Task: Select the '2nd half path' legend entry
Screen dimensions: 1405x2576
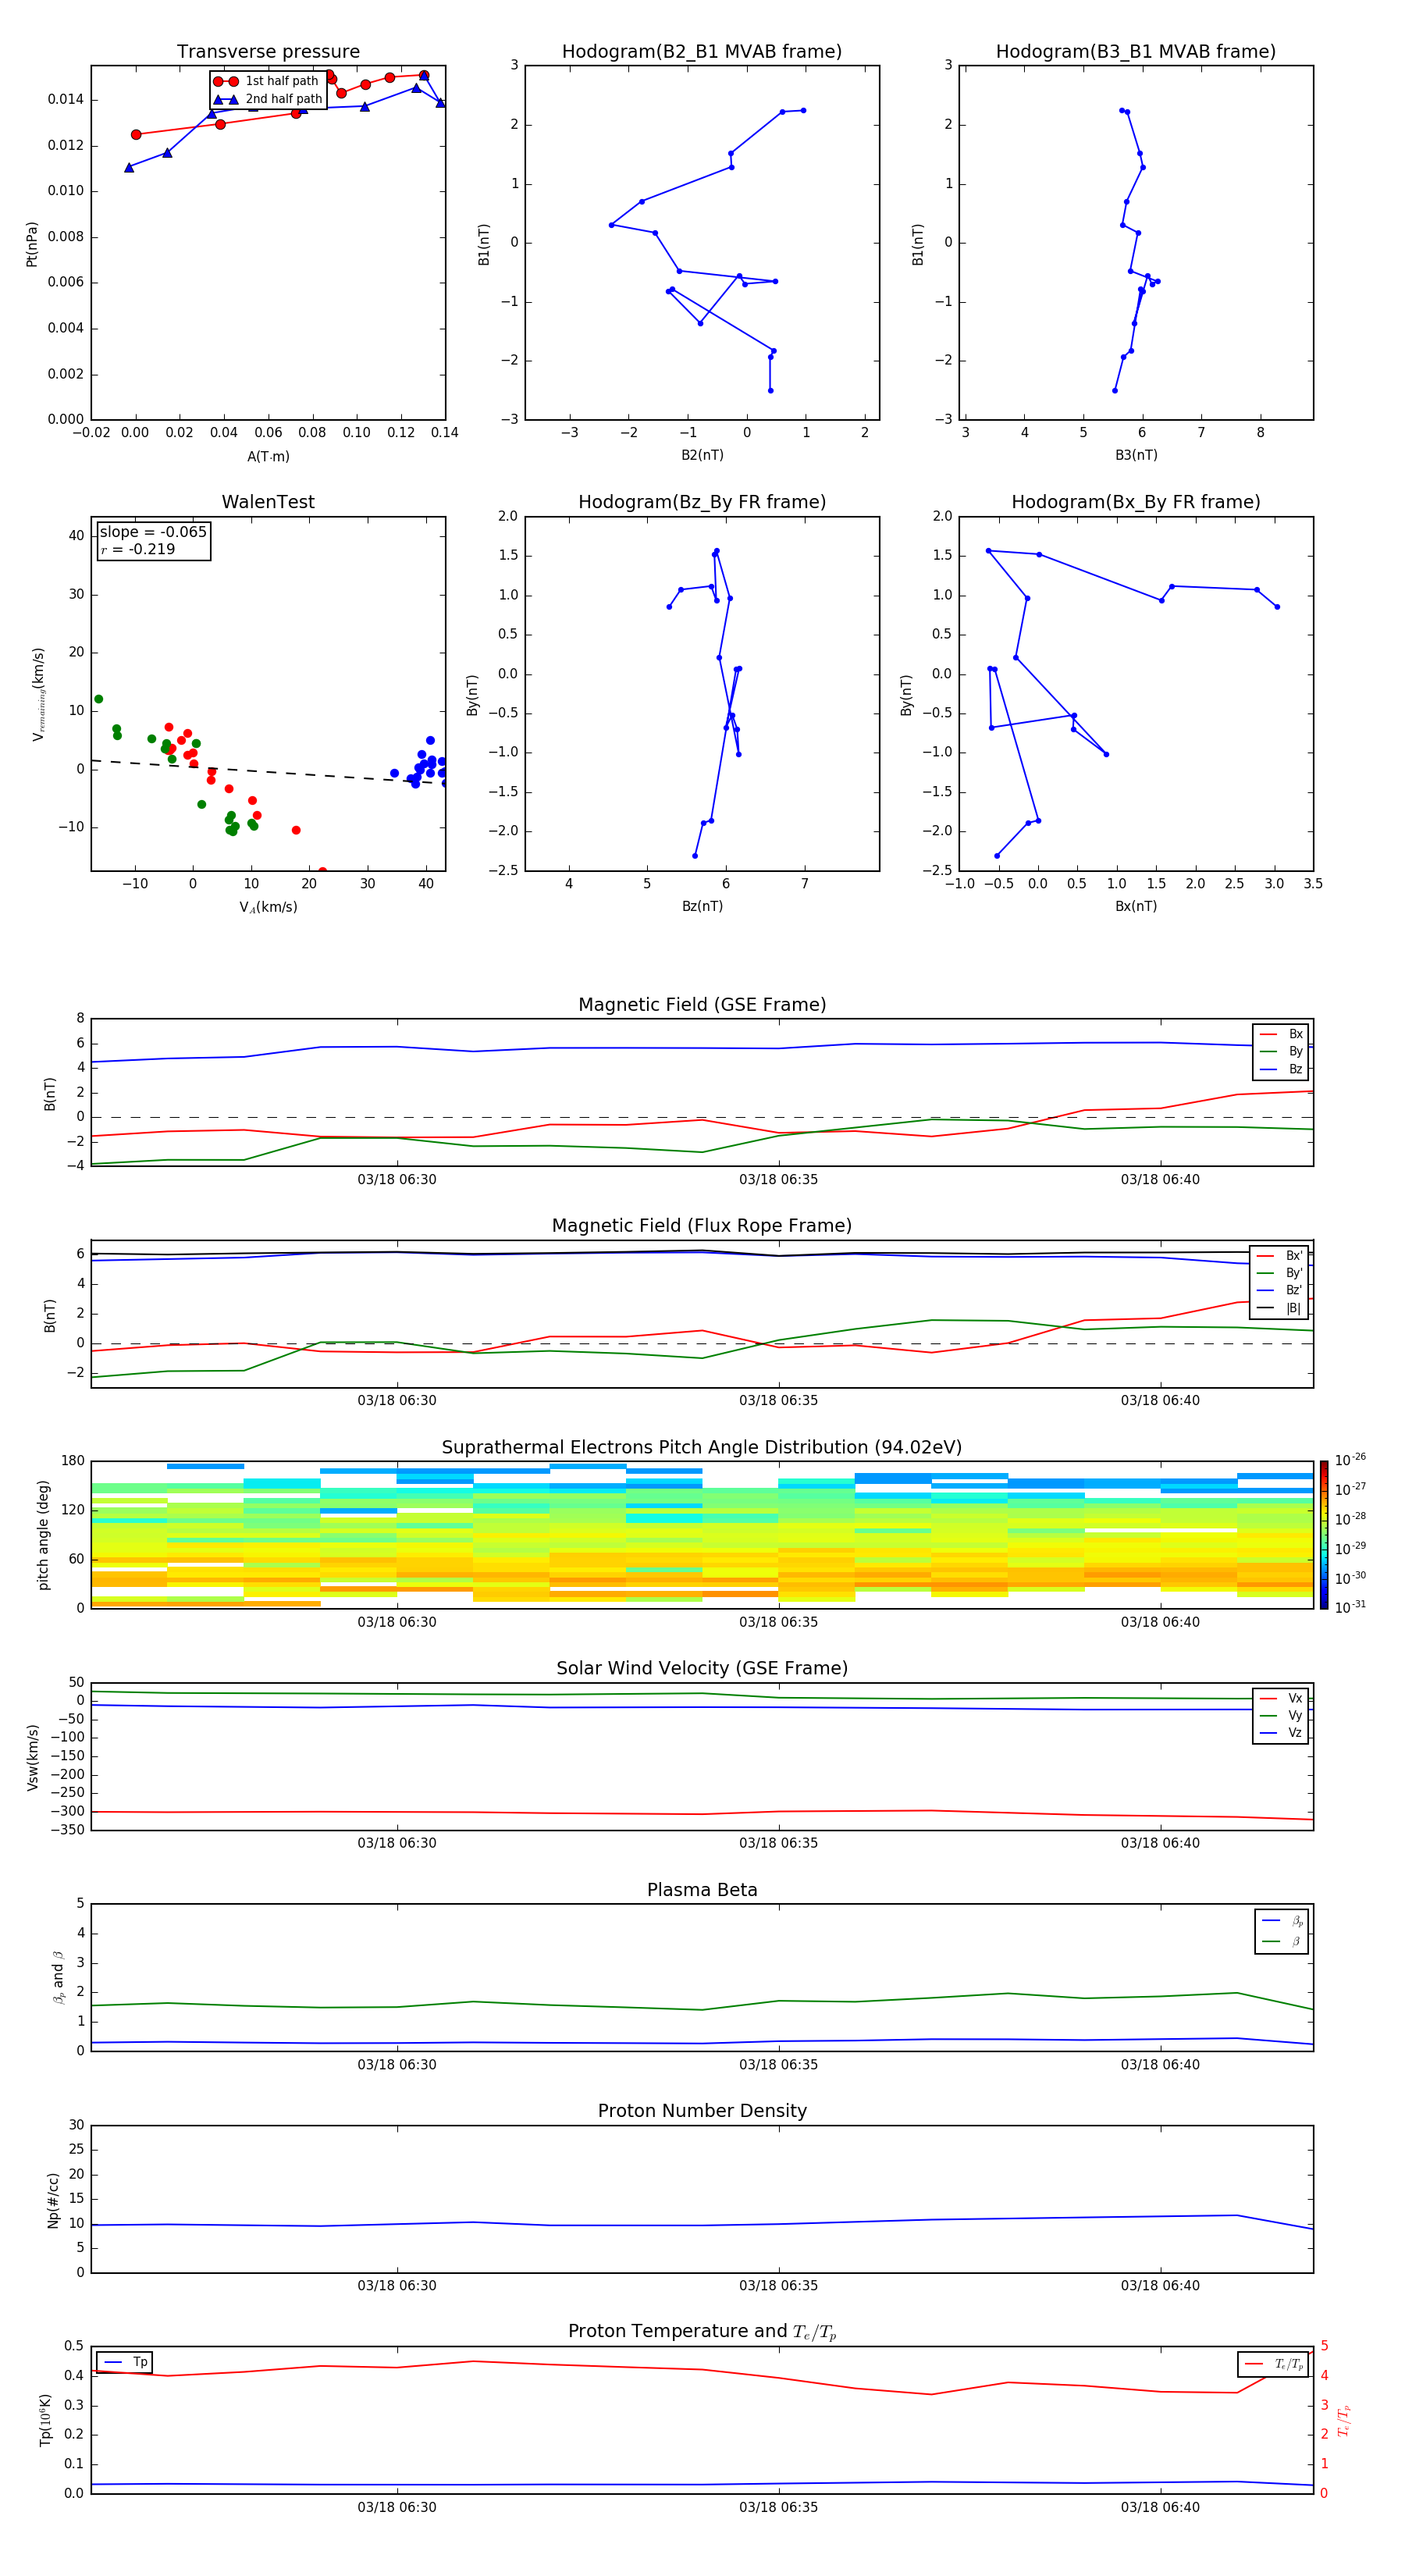Action: [267, 99]
